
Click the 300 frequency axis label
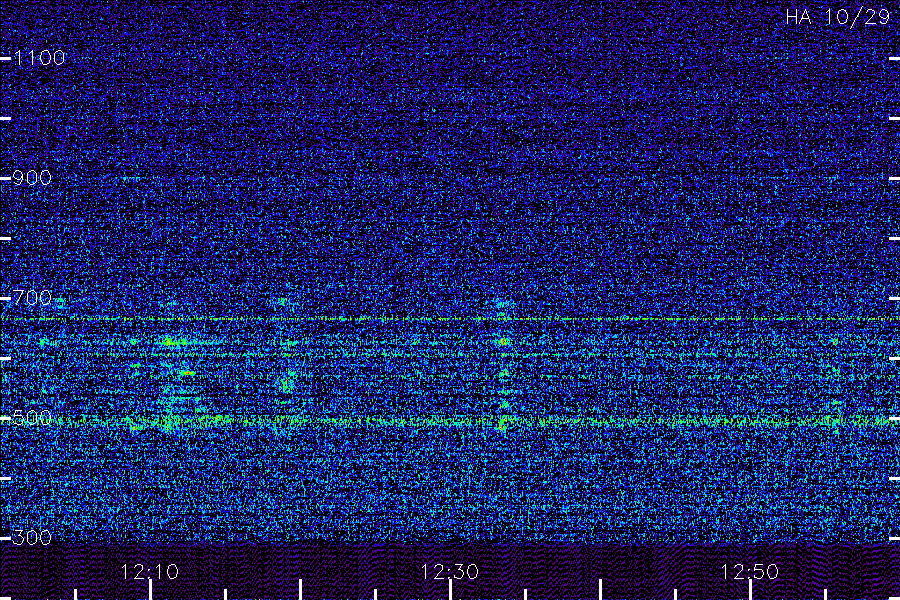[32, 538]
